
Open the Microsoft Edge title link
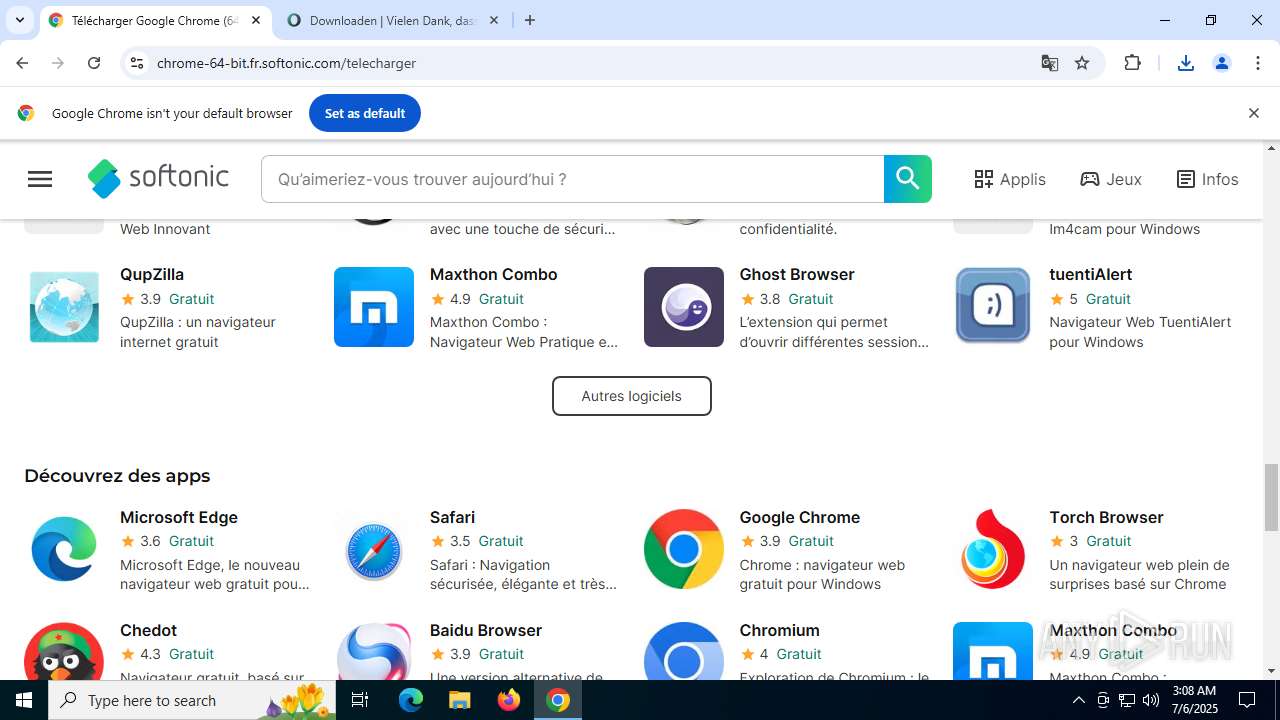coord(179,517)
